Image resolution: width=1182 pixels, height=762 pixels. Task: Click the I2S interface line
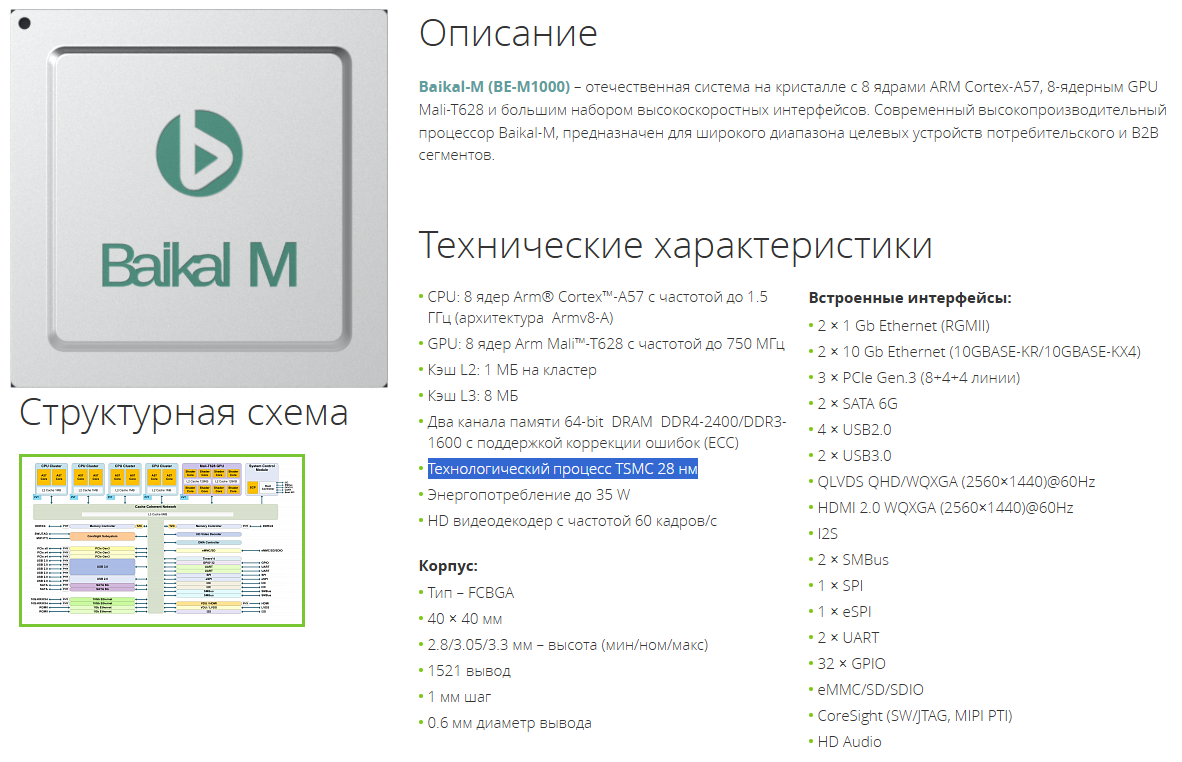[x=828, y=534]
